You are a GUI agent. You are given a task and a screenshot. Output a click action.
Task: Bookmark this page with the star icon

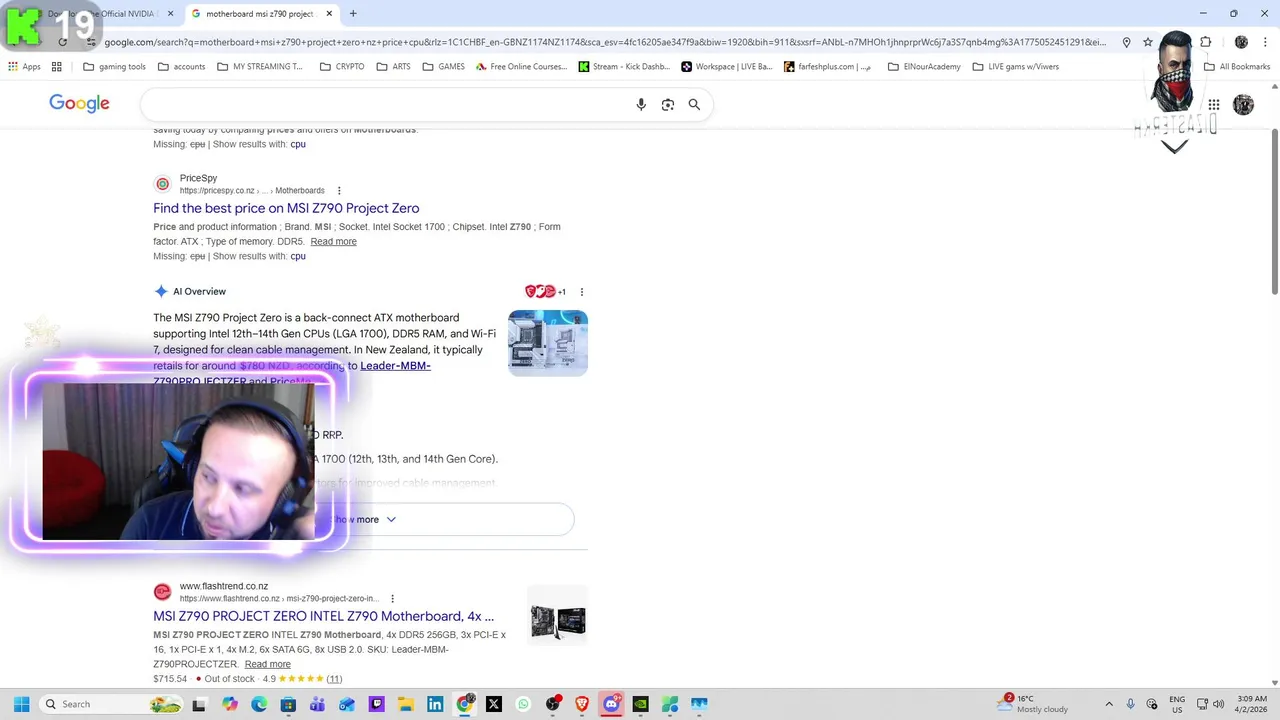point(1148,42)
